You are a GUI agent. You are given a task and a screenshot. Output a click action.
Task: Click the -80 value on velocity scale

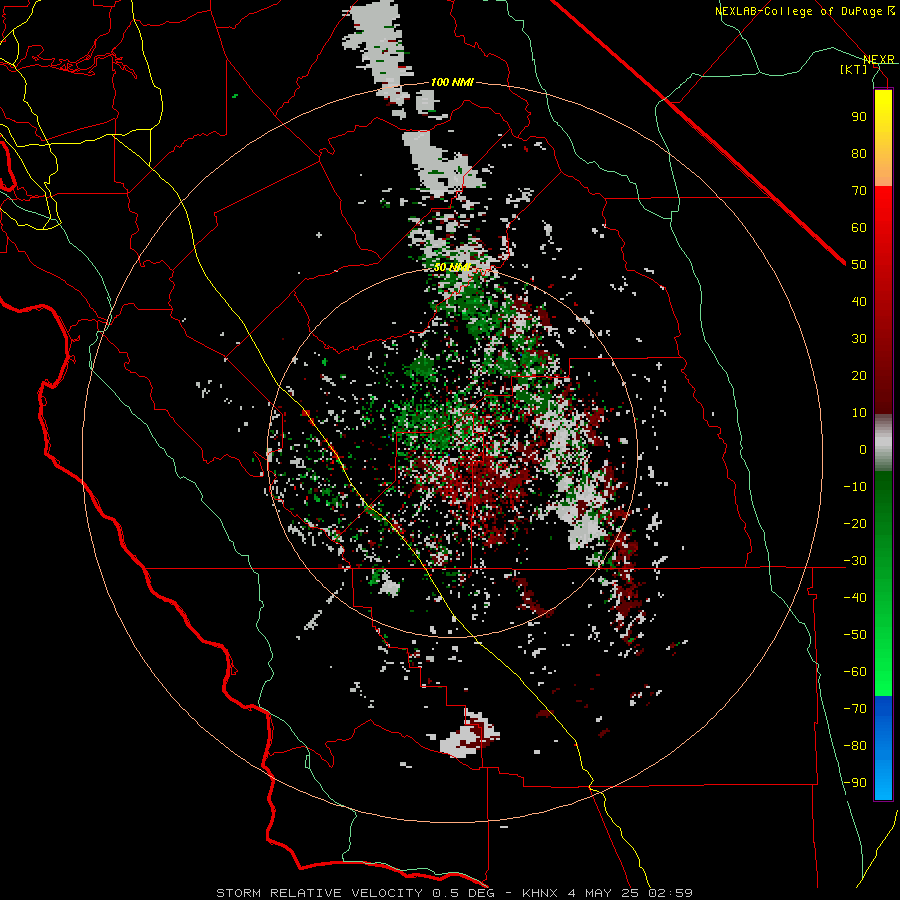click(855, 746)
